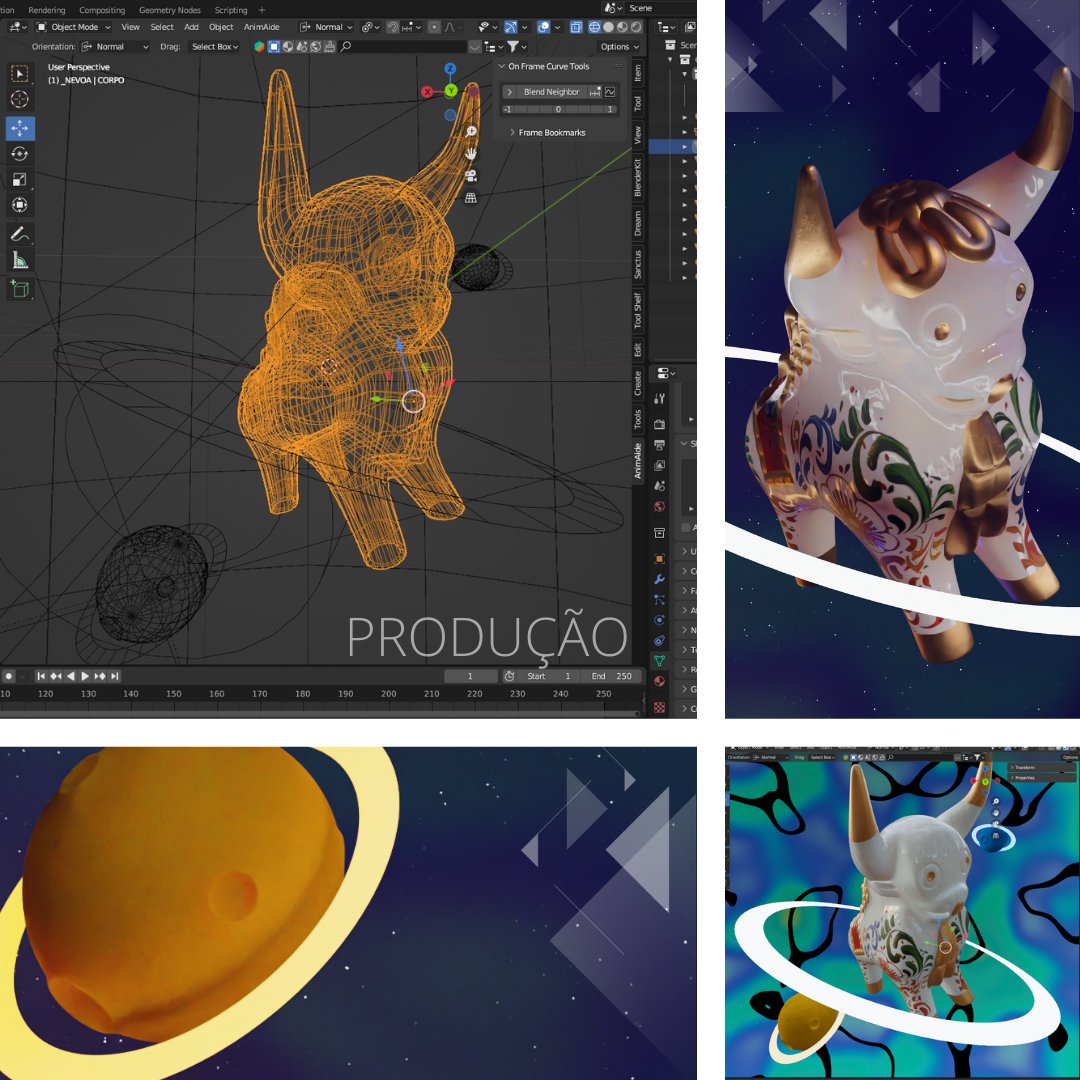The height and width of the screenshot is (1080, 1080).
Task: Expand the Blend Neighbor tool arrow
Action: coord(510,92)
